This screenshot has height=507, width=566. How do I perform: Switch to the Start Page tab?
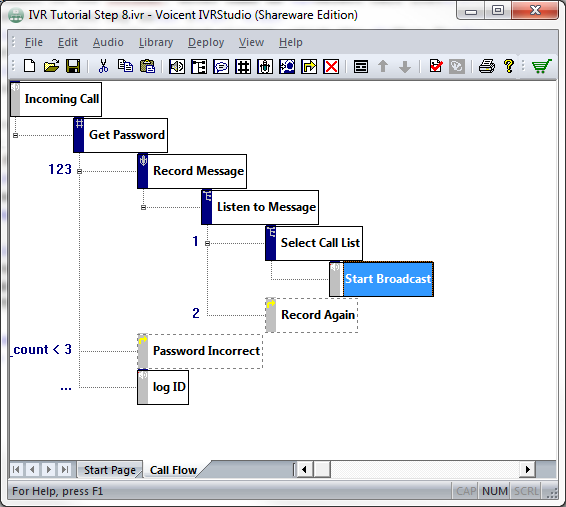tap(110, 470)
